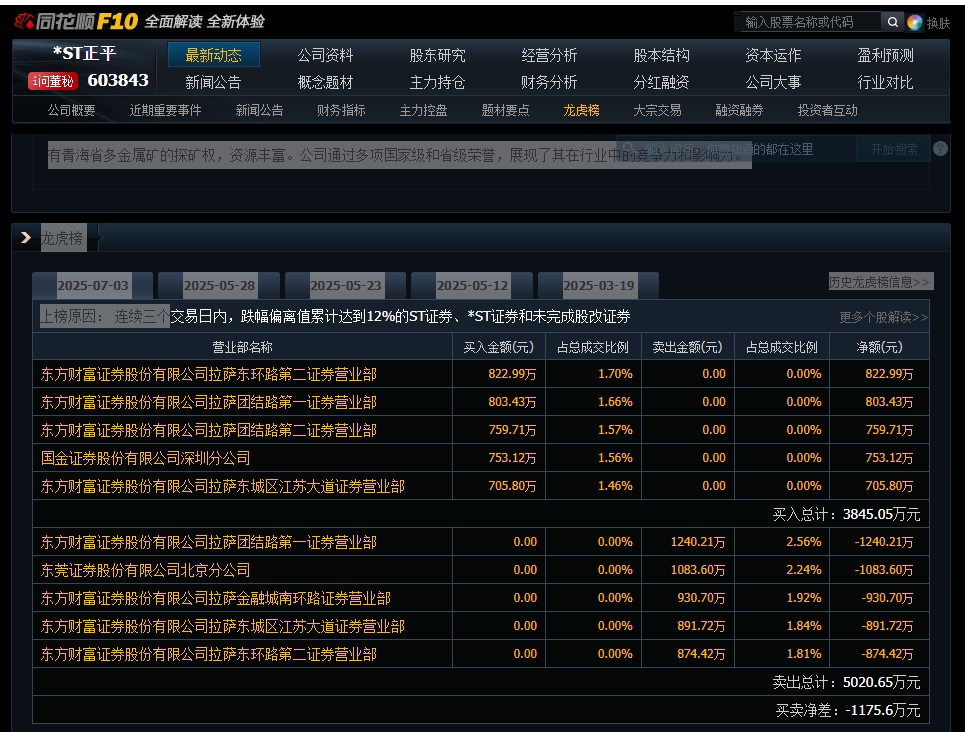Click the 净额(元) column header
The height and width of the screenshot is (732, 965).
(x=879, y=347)
